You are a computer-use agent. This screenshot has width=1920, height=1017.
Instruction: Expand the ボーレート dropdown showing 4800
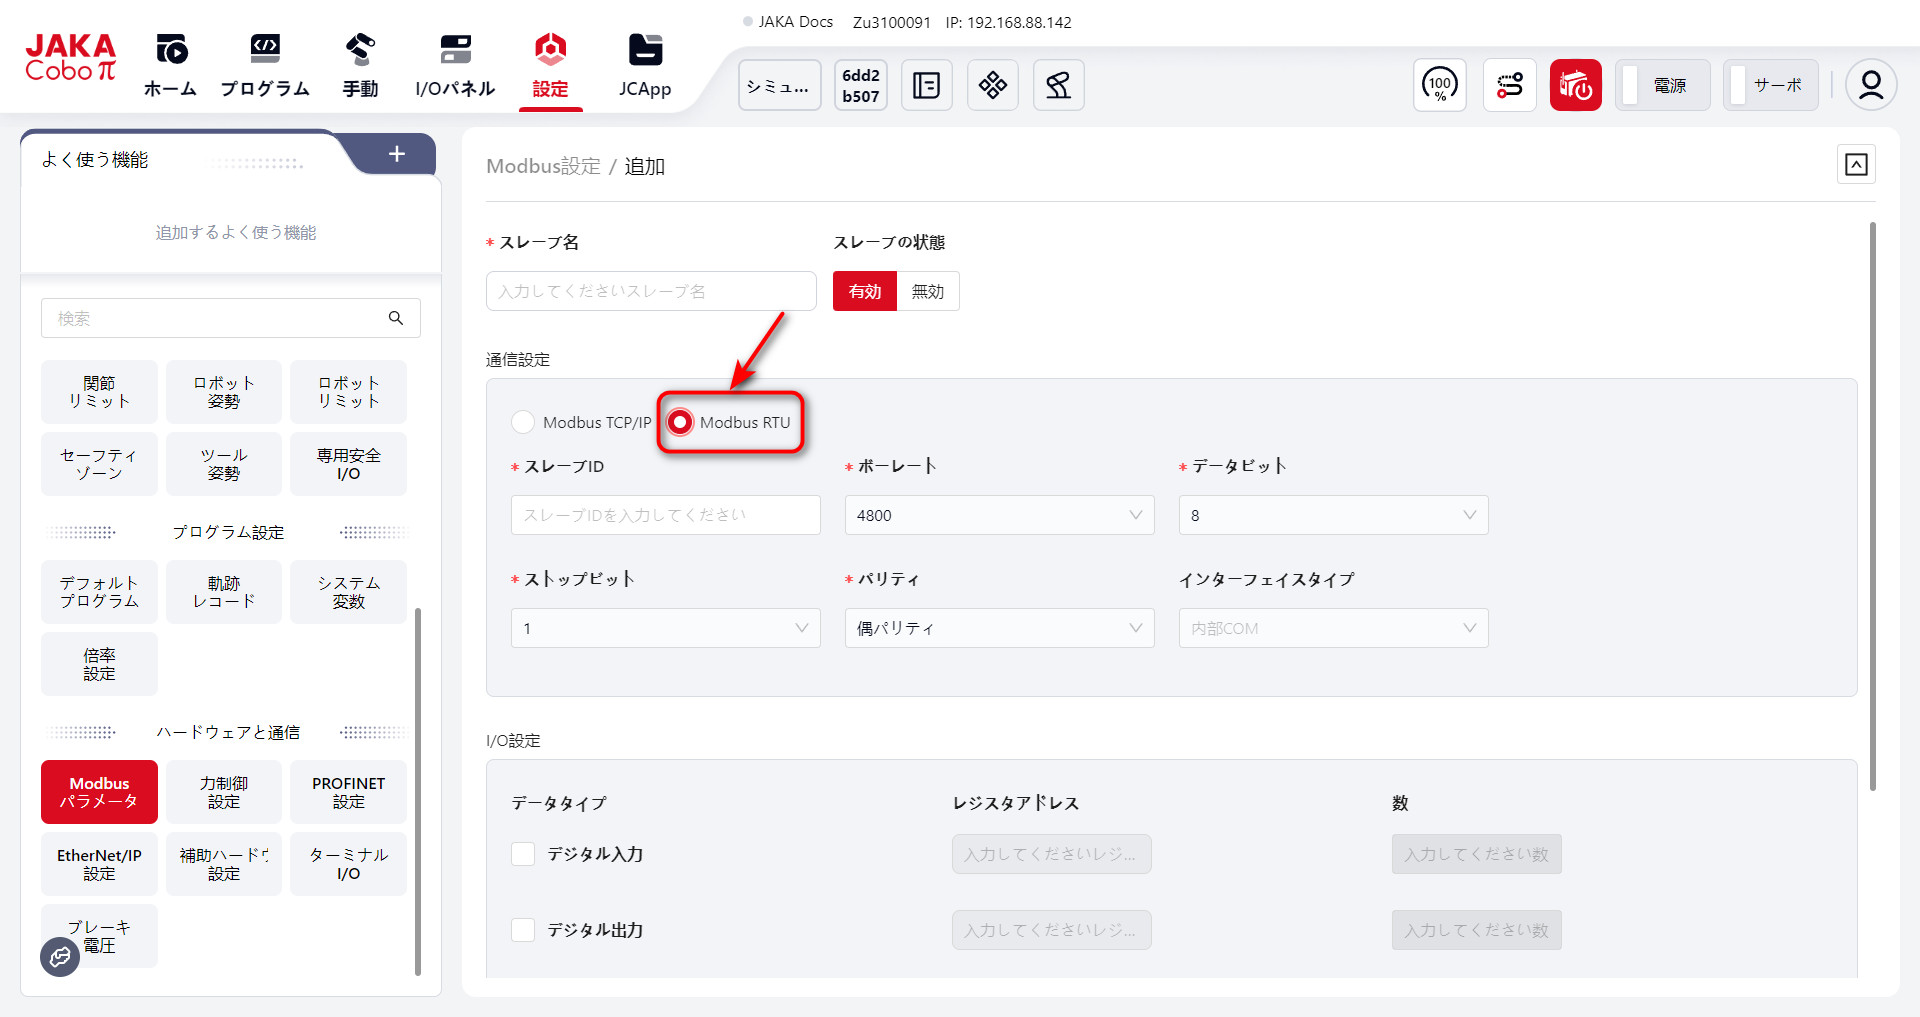tap(999, 515)
